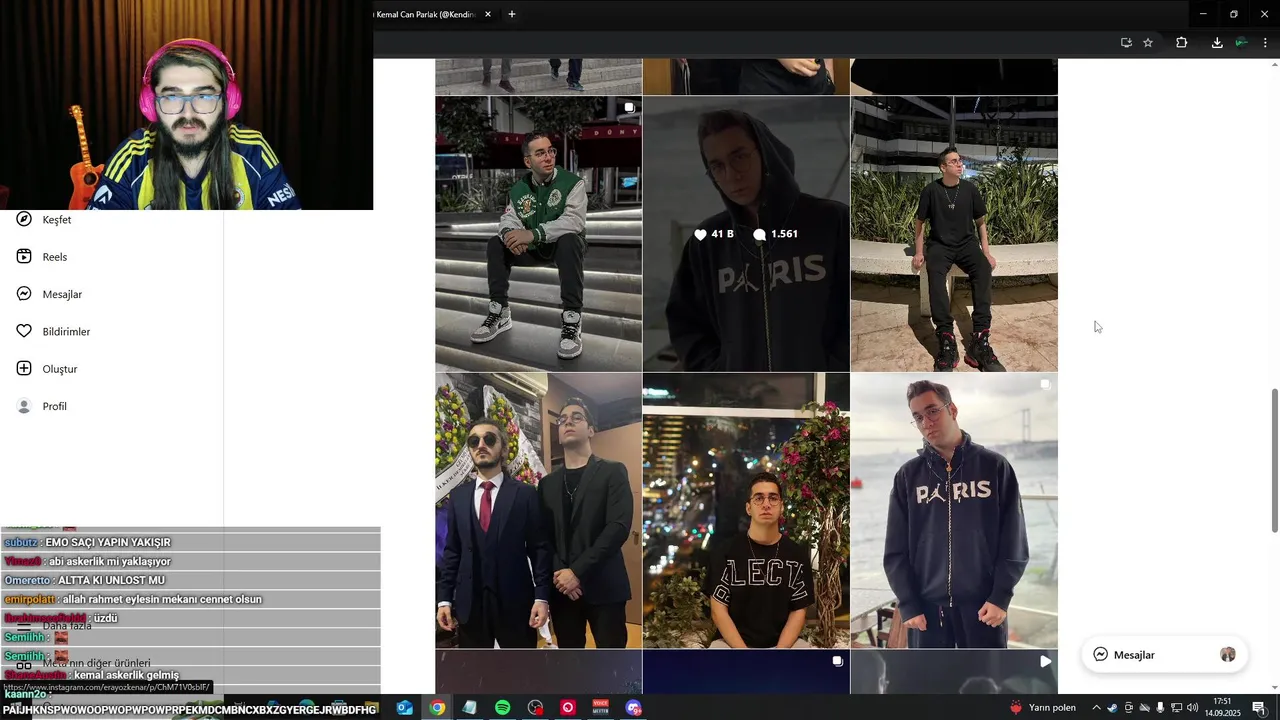Open the navy Paris hoodie by the bridge post

pyautogui.click(x=954, y=510)
